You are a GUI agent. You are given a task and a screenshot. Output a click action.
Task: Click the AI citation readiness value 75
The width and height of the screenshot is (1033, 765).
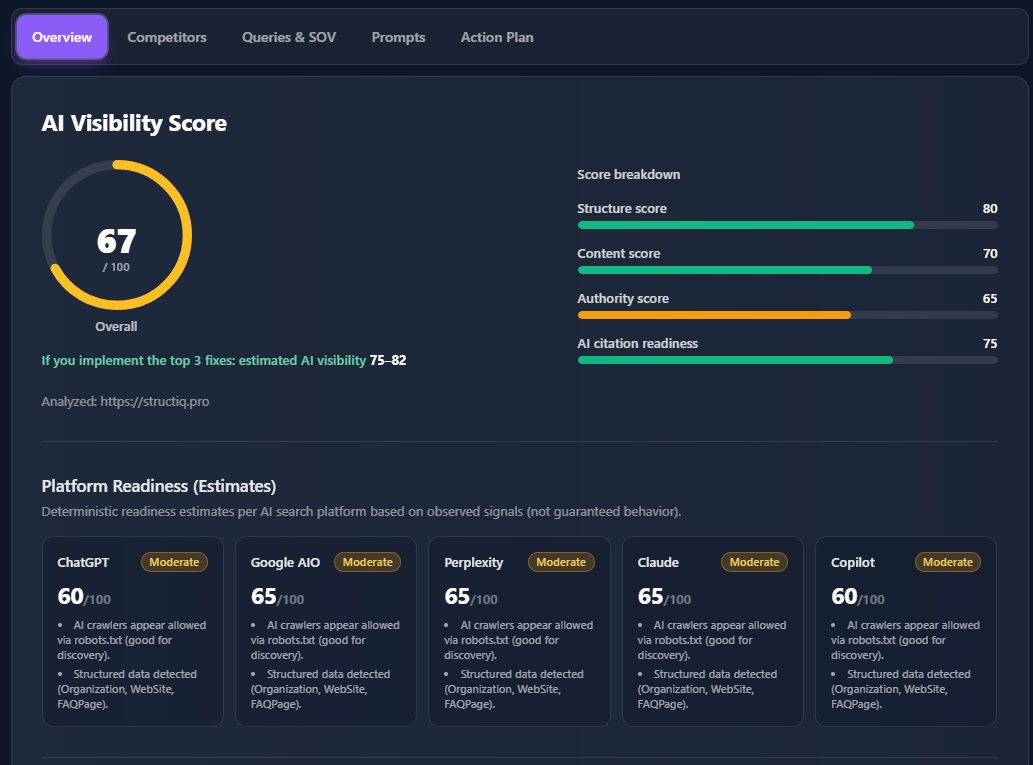pos(990,343)
